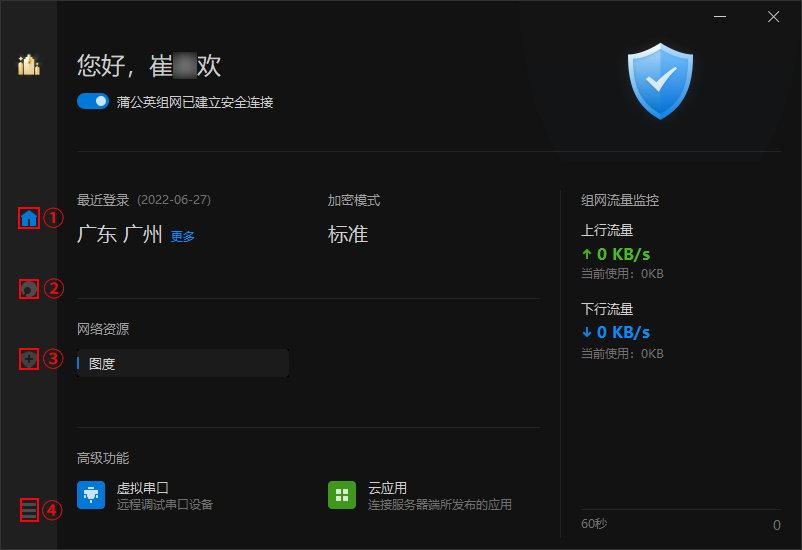Image resolution: width=802 pixels, height=550 pixels.
Task: Minimize the window
Action: point(720,16)
